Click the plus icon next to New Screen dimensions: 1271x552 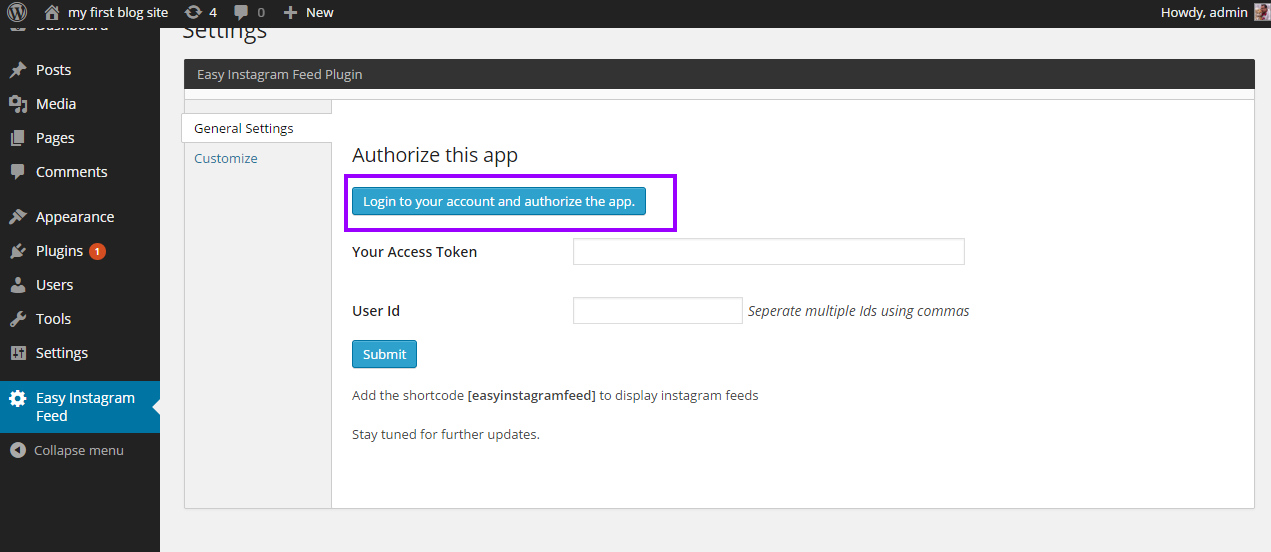click(x=290, y=12)
